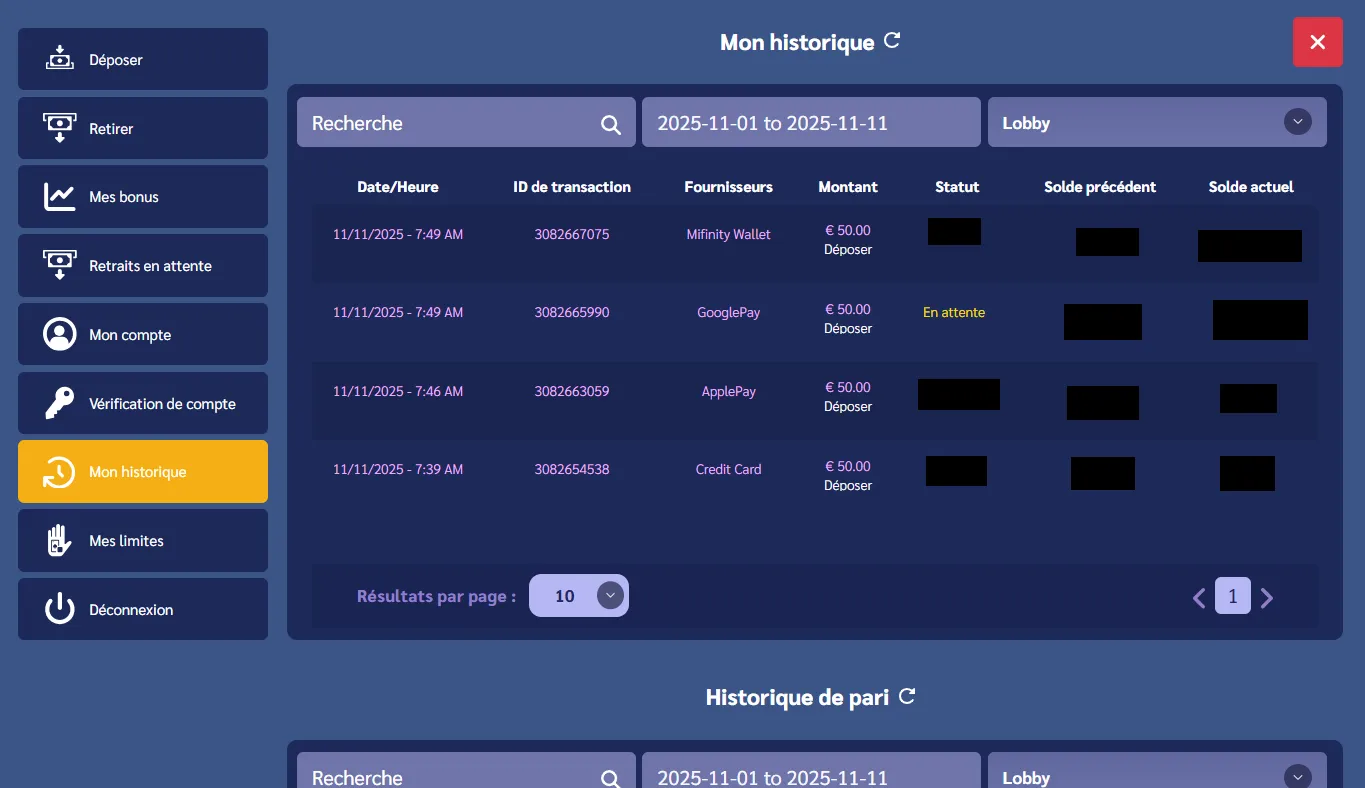
Task: Open the Mes bonus section
Action: tap(143, 197)
